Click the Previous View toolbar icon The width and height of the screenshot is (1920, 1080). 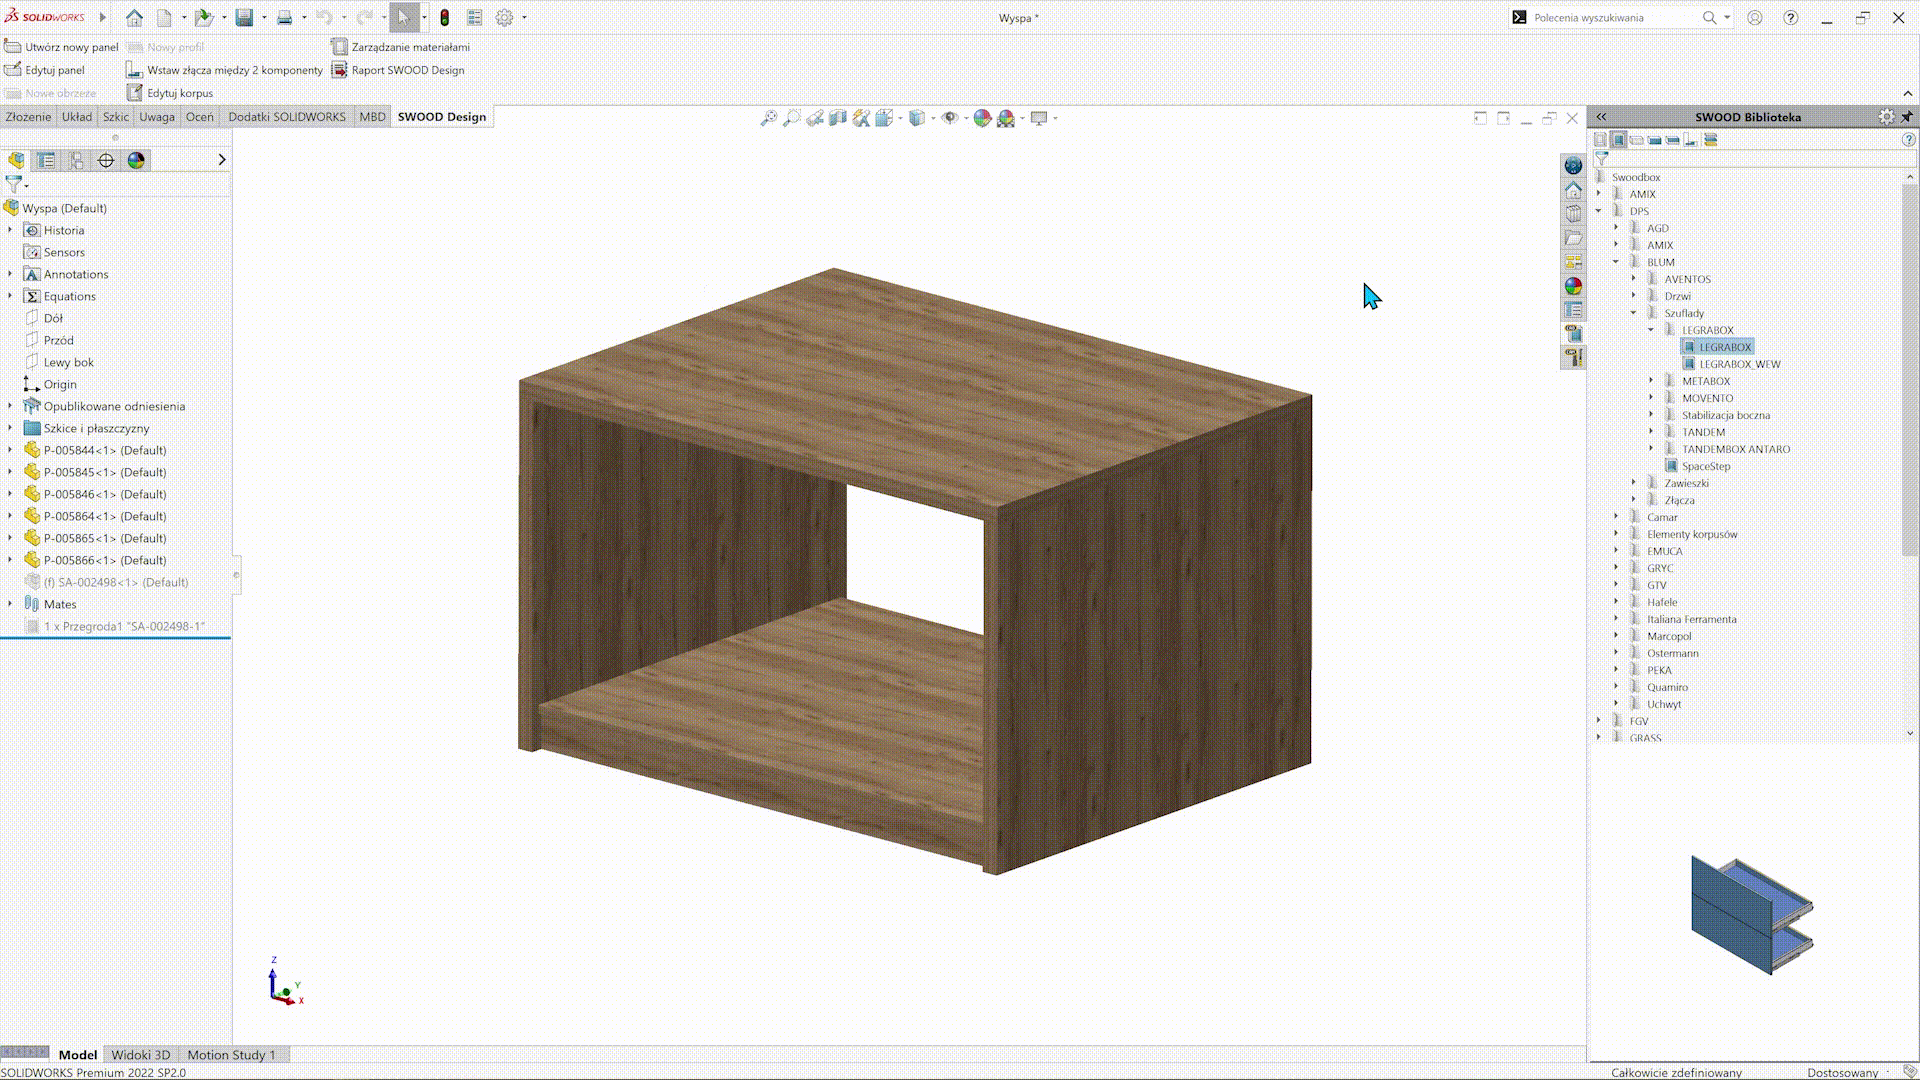(x=816, y=117)
